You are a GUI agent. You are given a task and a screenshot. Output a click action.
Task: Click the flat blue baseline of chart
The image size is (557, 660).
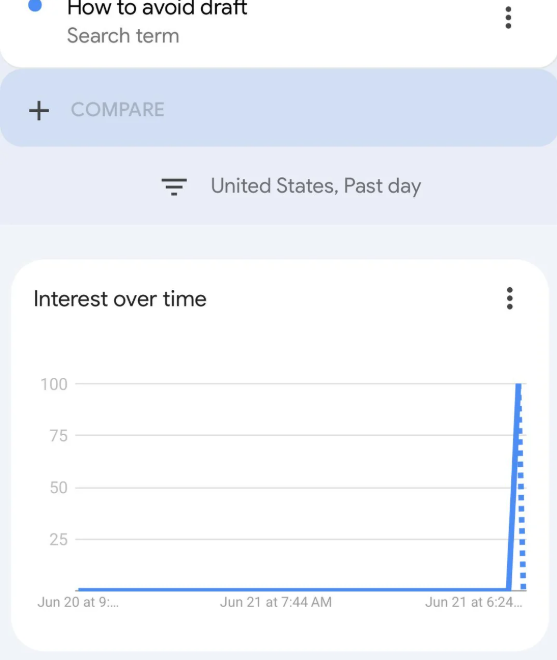tap(293, 589)
